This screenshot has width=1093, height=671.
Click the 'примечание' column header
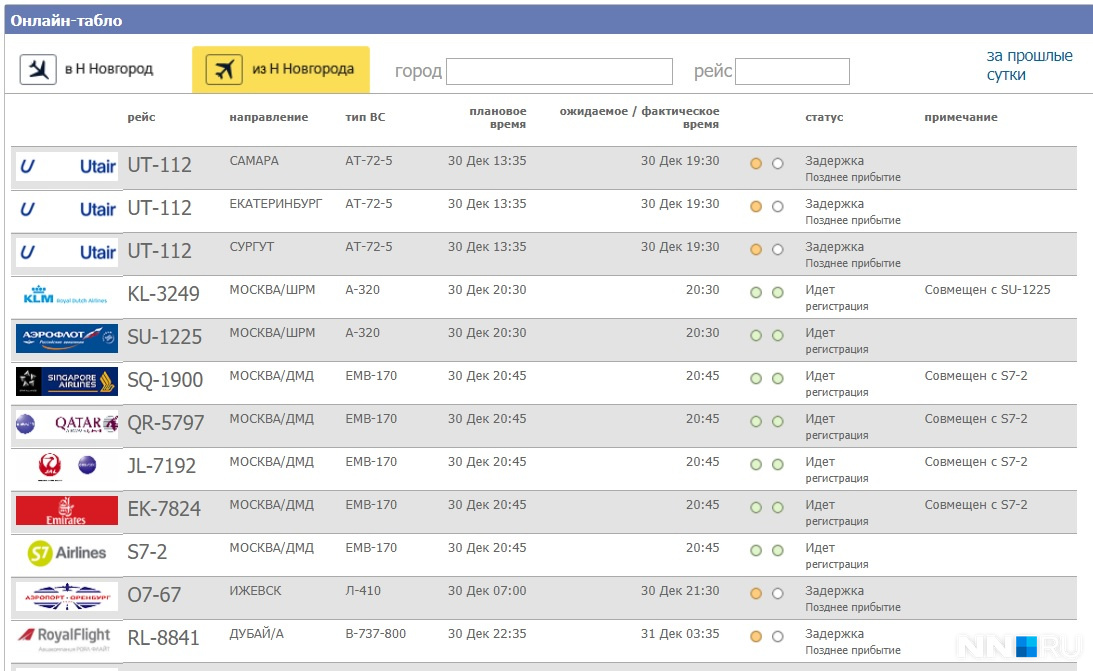pos(961,117)
